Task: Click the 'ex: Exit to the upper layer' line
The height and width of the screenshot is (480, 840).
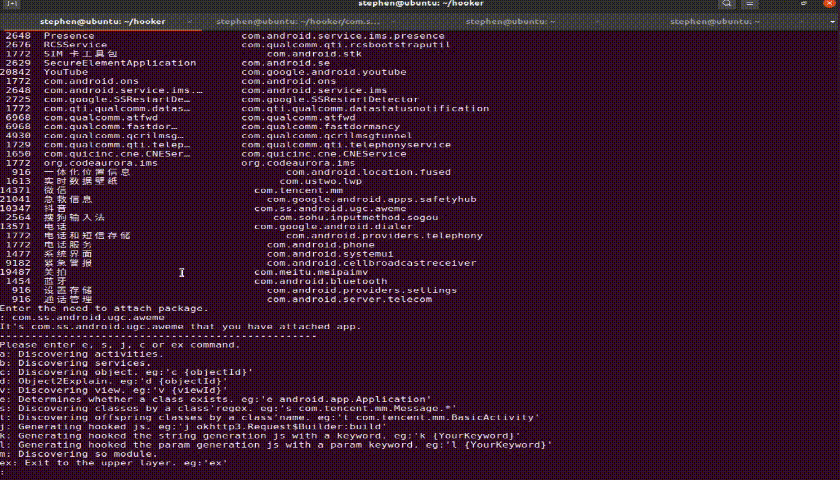Action: click(114, 463)
